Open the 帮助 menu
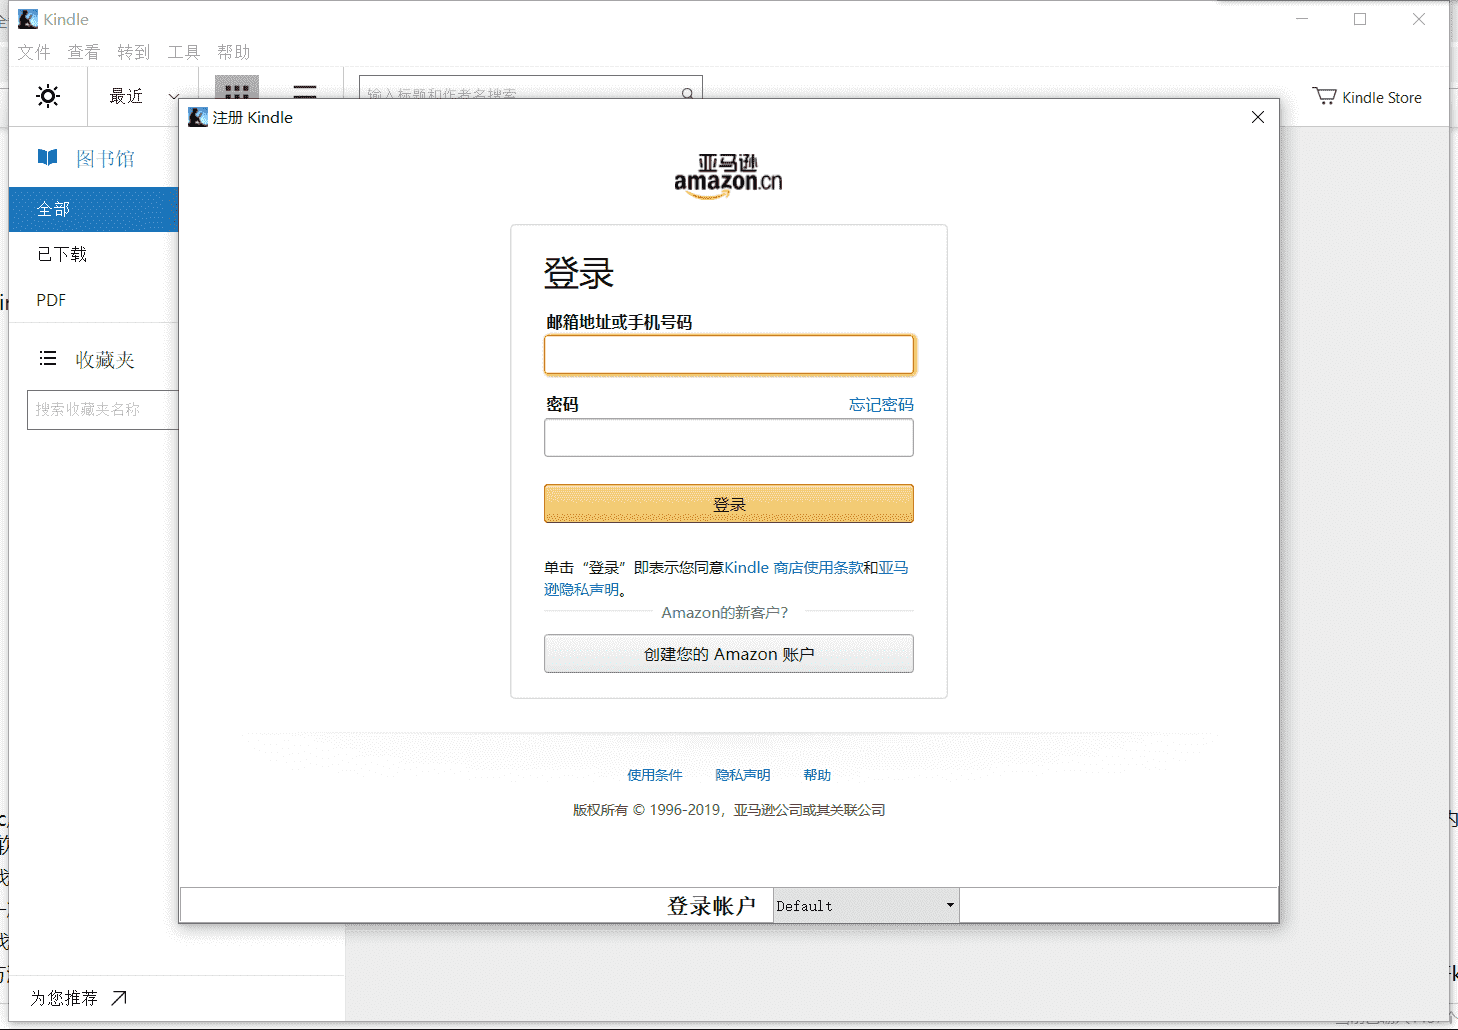 pyautogui.click(x=234, y=52)
